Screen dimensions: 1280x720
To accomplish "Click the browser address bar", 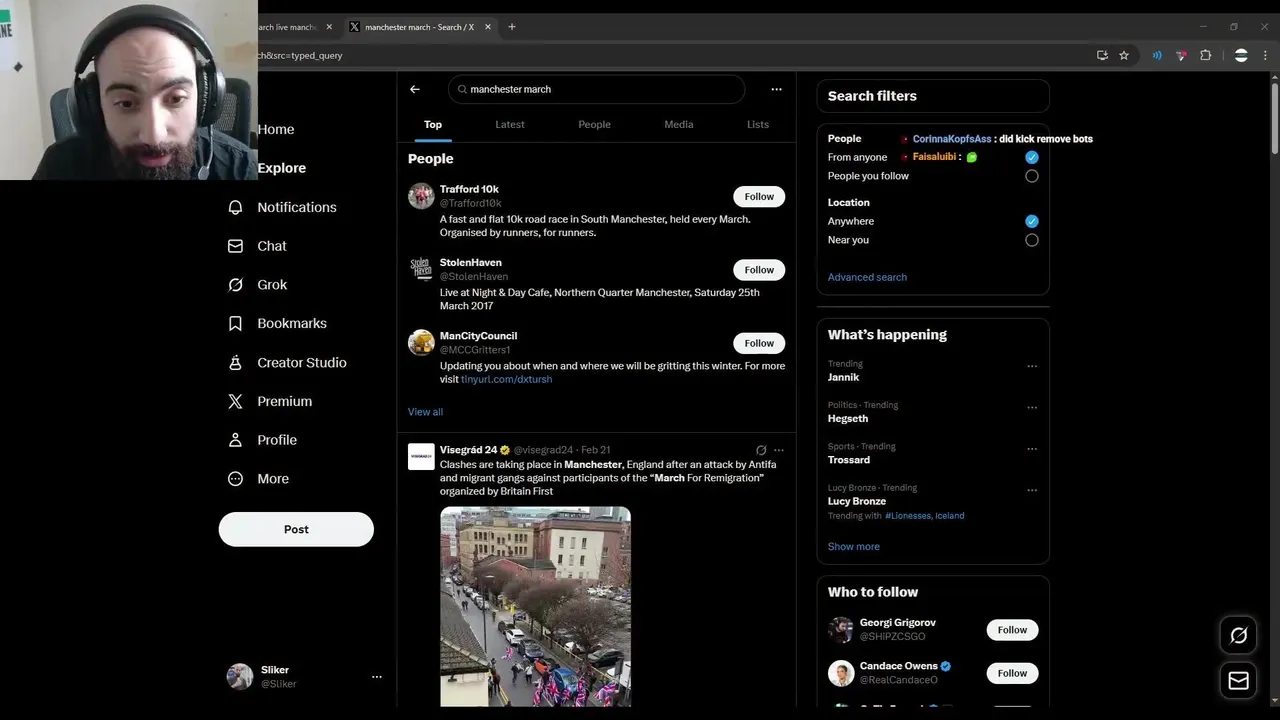I will tap(670, 55).
